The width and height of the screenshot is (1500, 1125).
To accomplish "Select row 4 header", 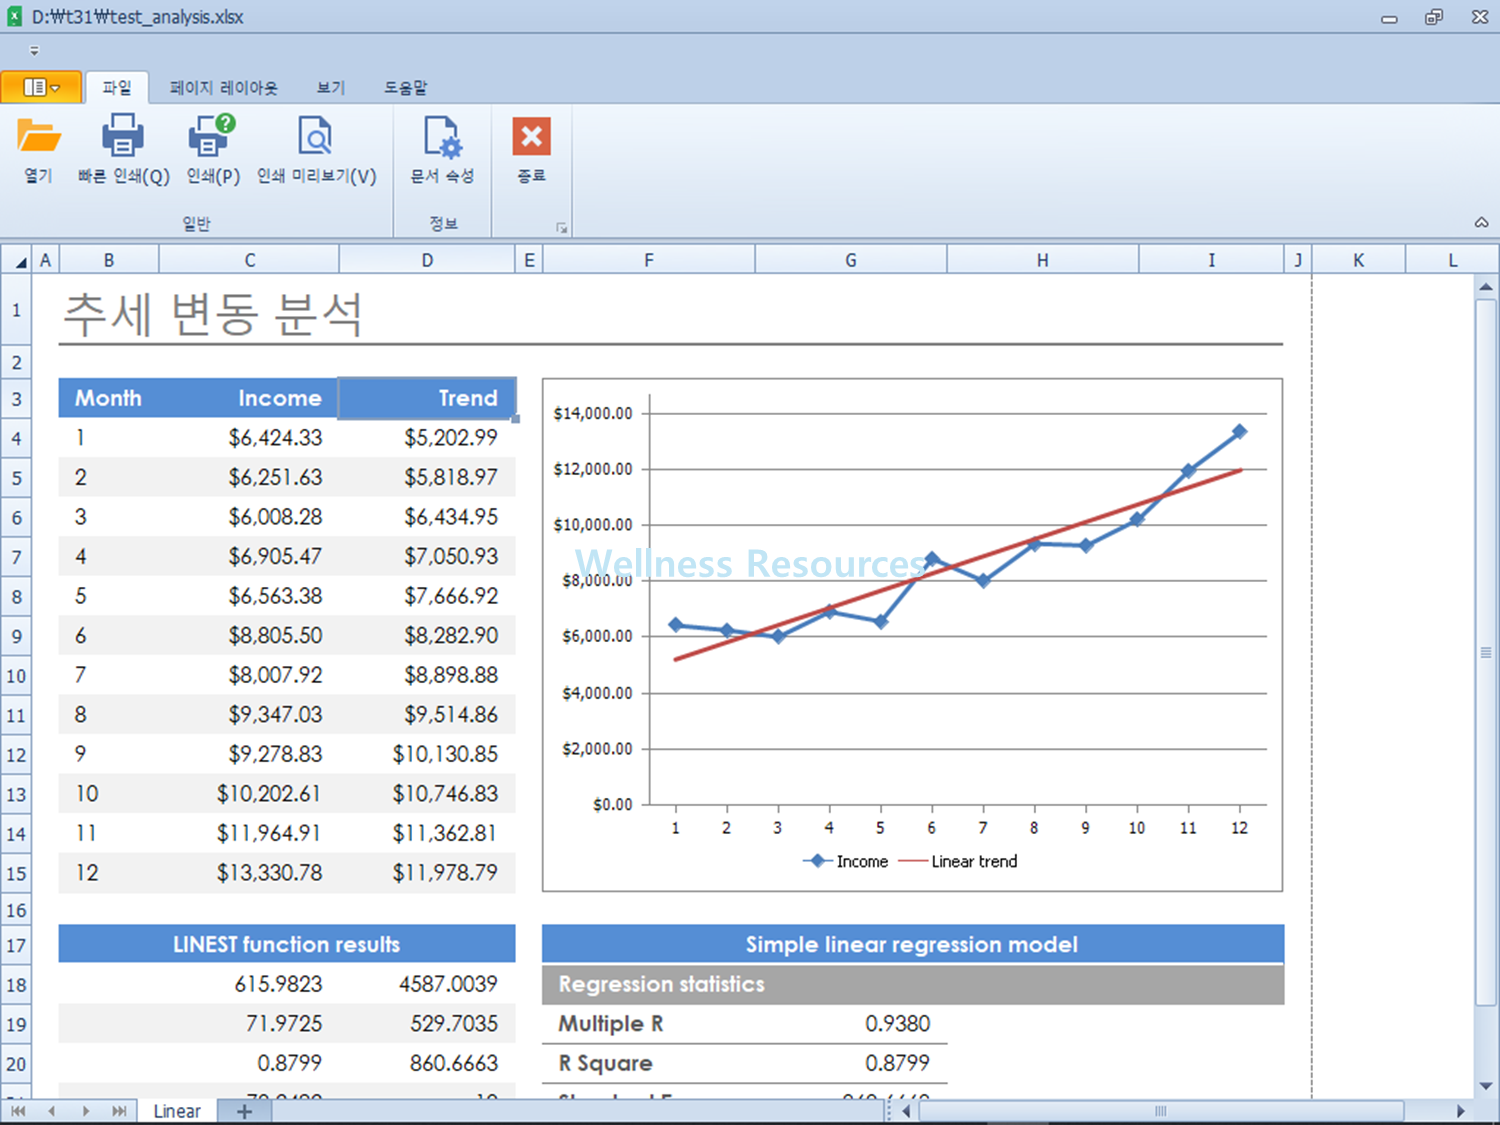I will tap(16, 439).
